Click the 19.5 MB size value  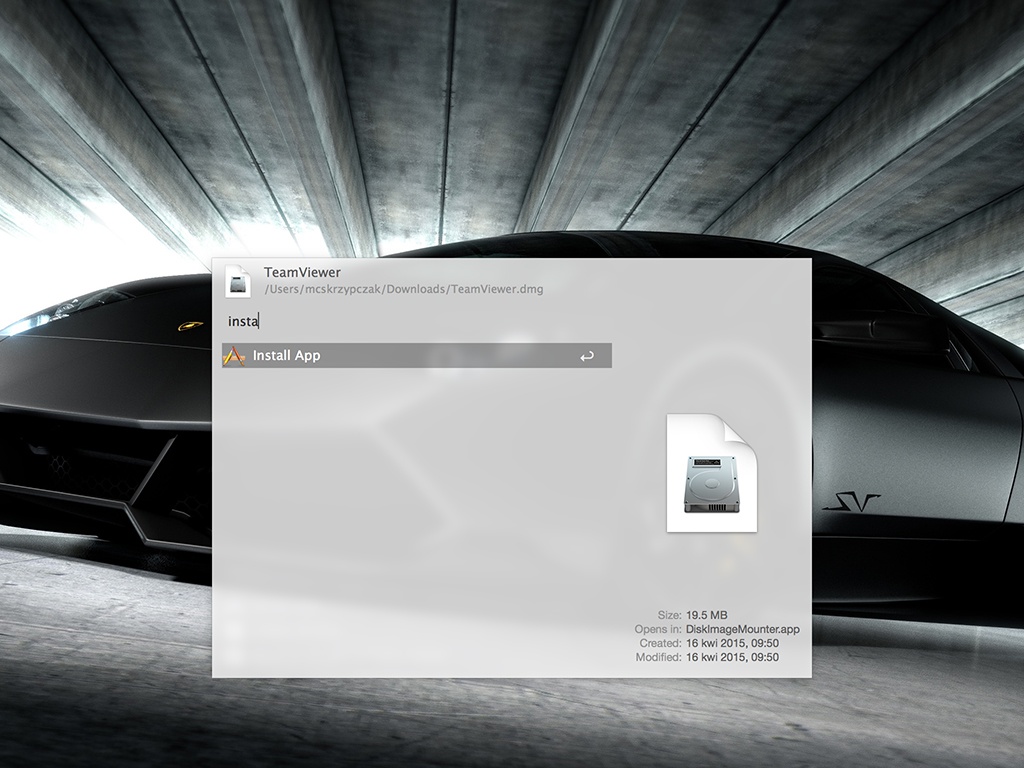tap(706, 615)
